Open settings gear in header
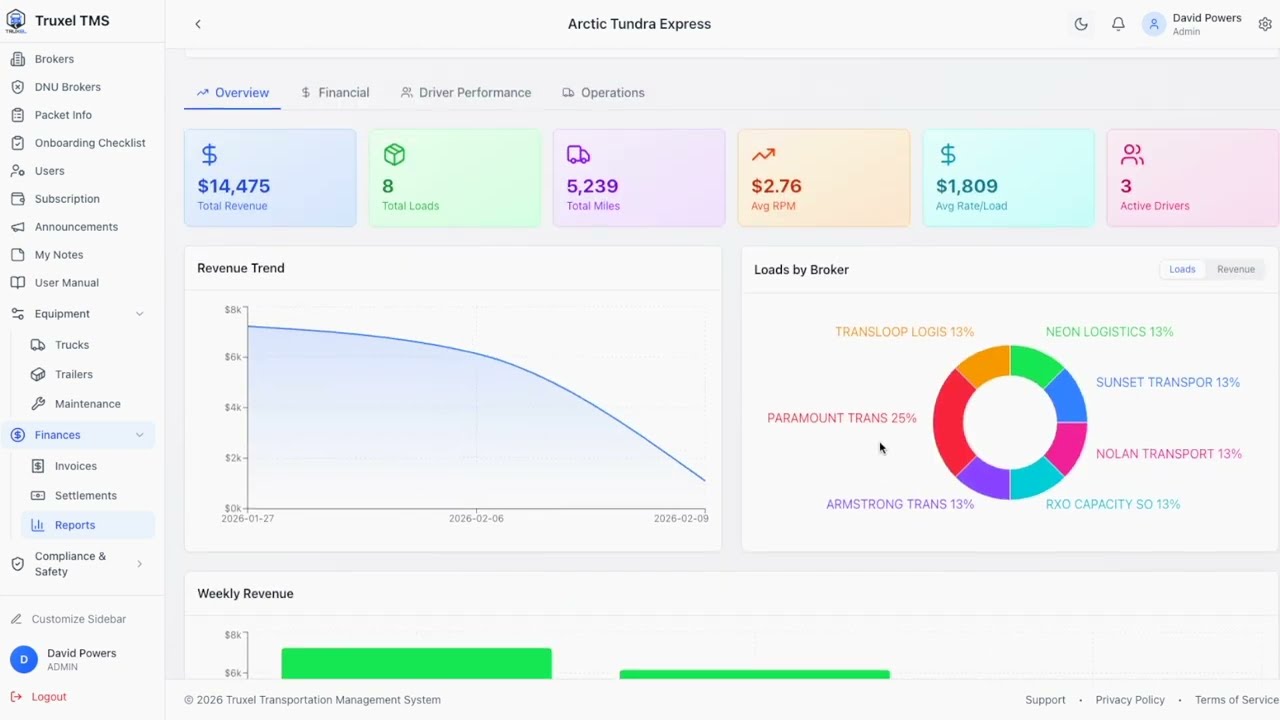Screen dimensions: 1280x720 coord(1265,24)
